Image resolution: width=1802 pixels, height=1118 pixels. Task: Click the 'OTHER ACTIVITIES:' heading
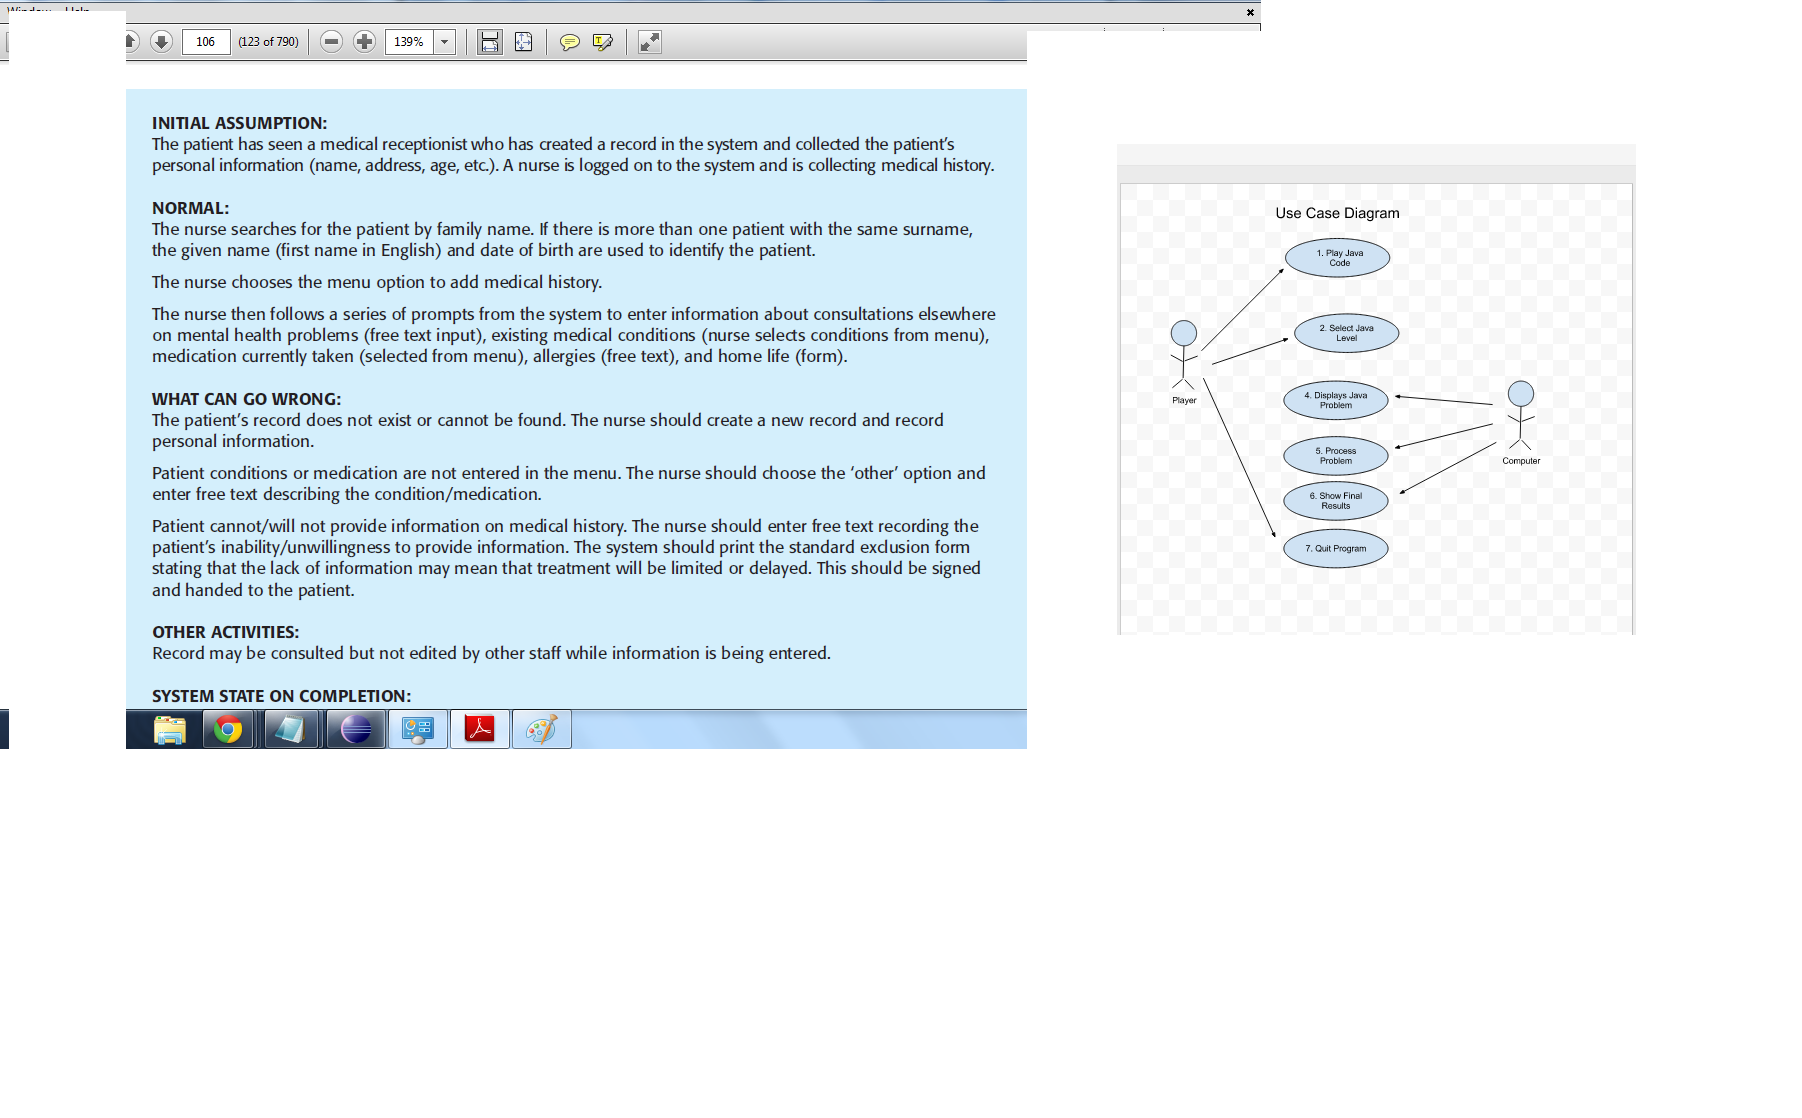225,632
